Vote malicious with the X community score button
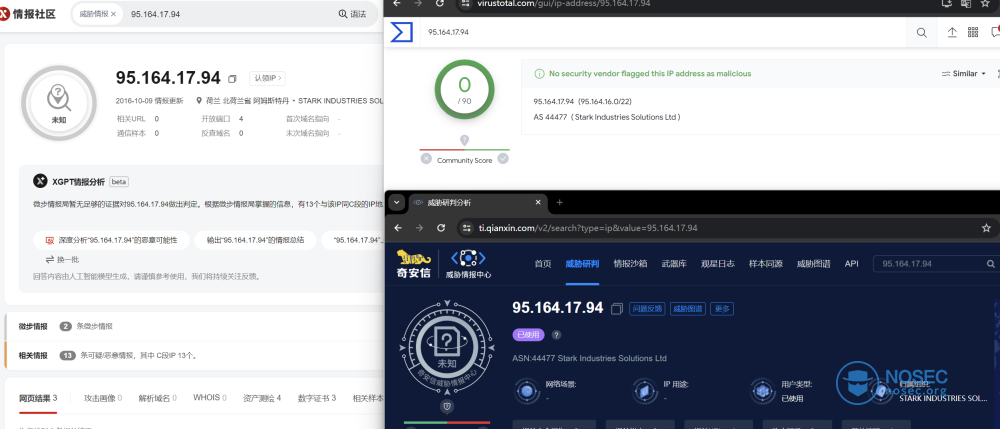Image resolution: width=1000 pixels, height=429 pixels. 426,159
